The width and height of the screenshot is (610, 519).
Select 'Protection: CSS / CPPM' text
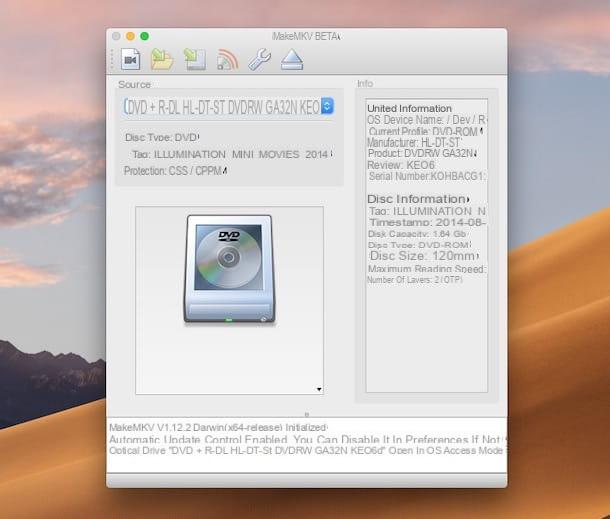point(175,171)
